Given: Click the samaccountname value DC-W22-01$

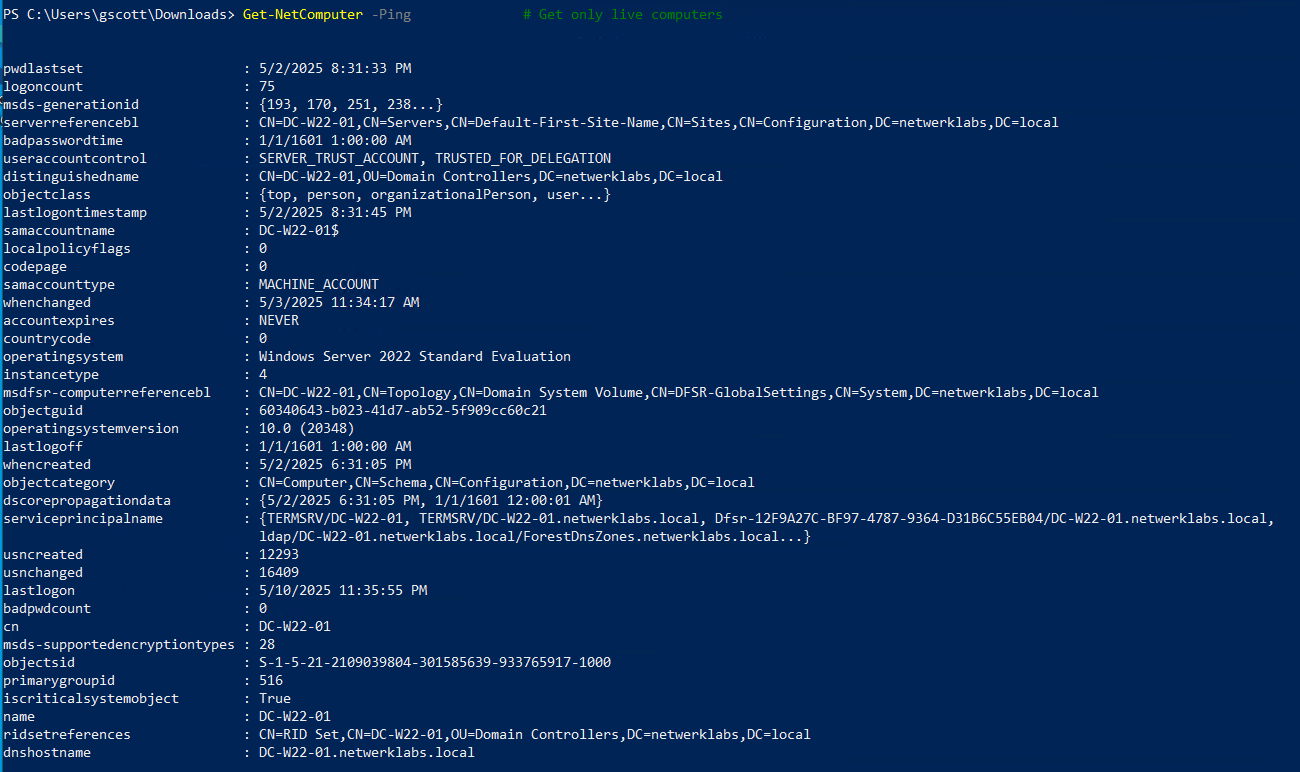Looking at the screenshot, I should coord(298,231).
